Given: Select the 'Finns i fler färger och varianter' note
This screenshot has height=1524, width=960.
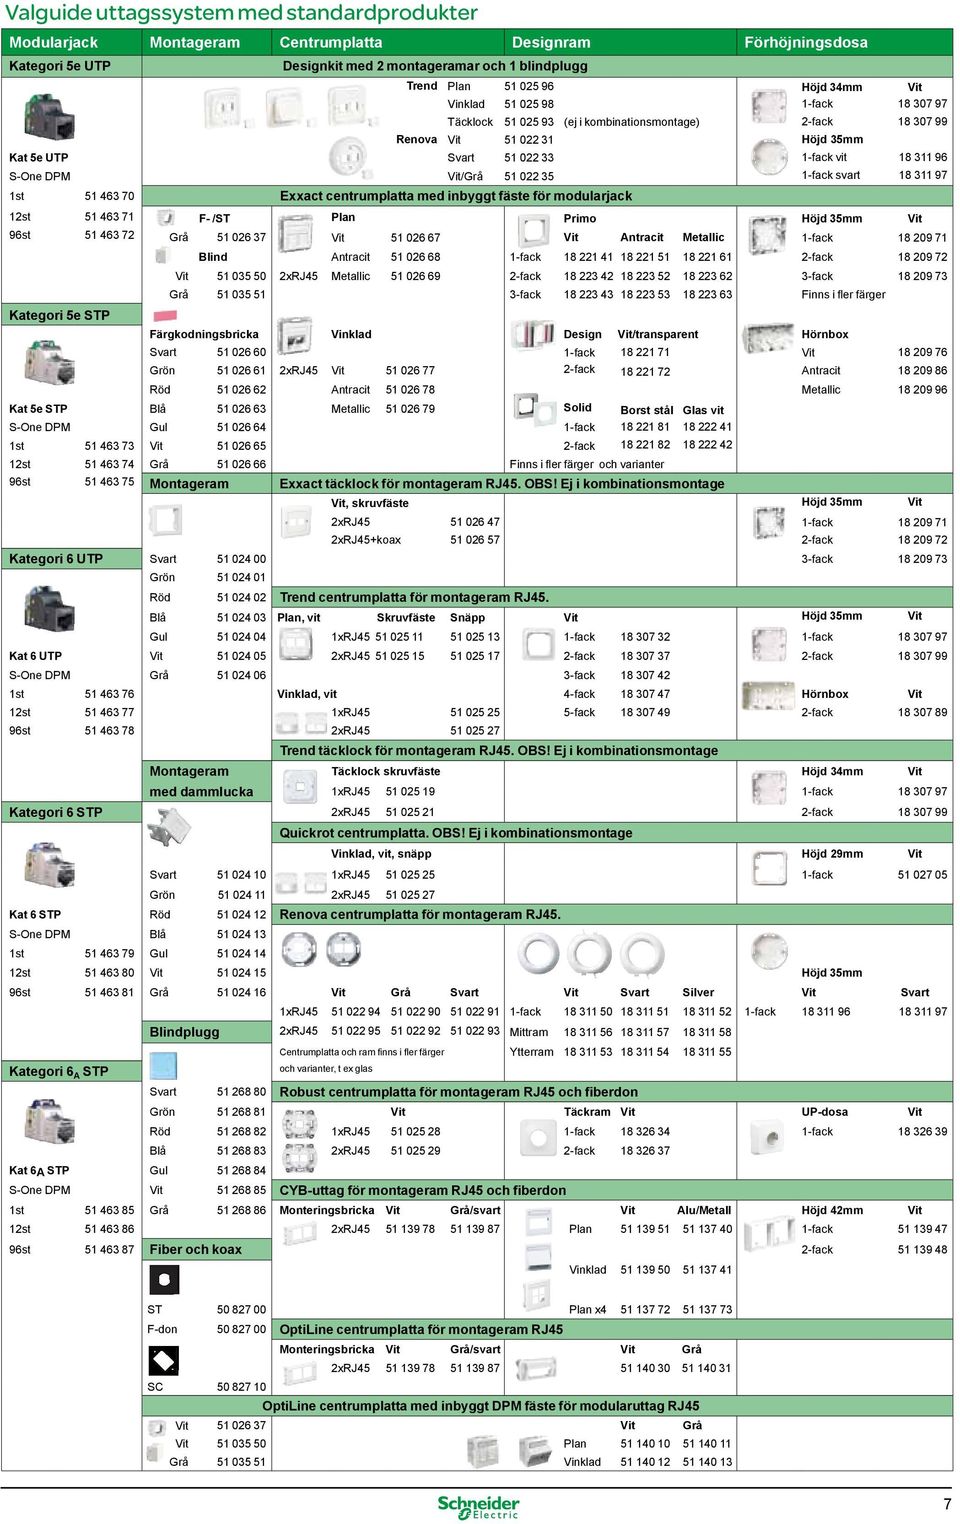Looking at the screenshot, I should click(586, 464).
